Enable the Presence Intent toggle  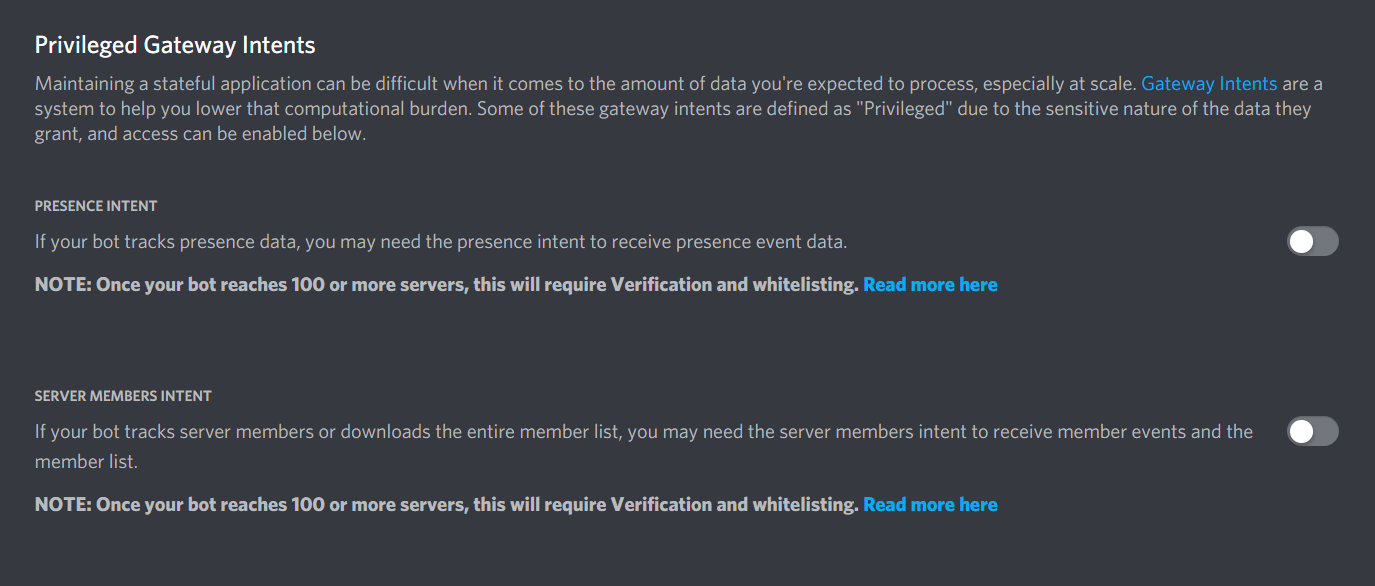pos(1312,242)
